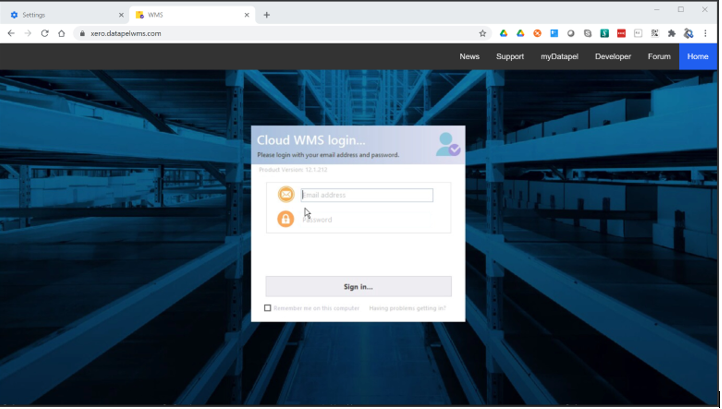The image size is (722, 409).
Task: Open the red rectangular extension icon
Action: click(x=621, y=33)
